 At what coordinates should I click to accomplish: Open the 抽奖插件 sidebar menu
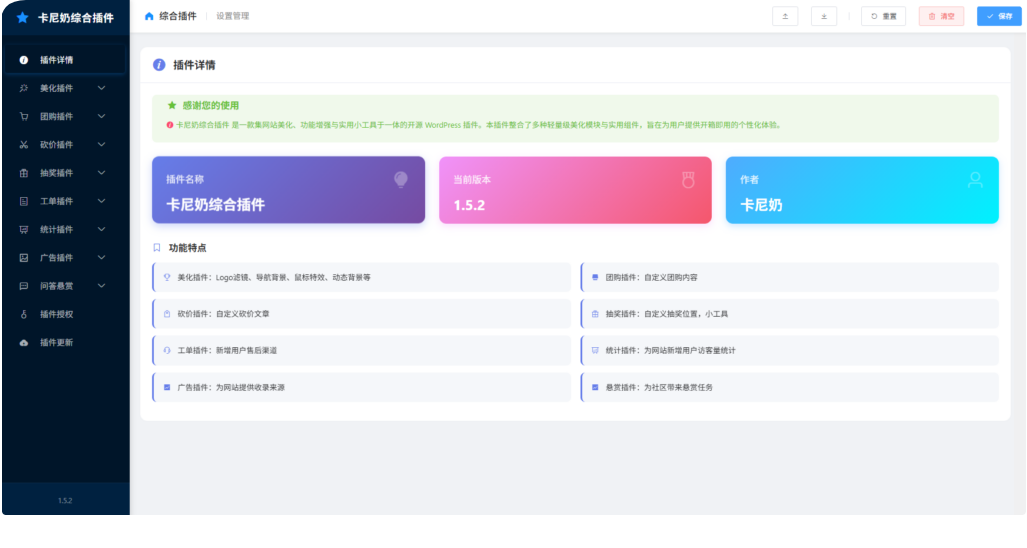click(64, 173)
